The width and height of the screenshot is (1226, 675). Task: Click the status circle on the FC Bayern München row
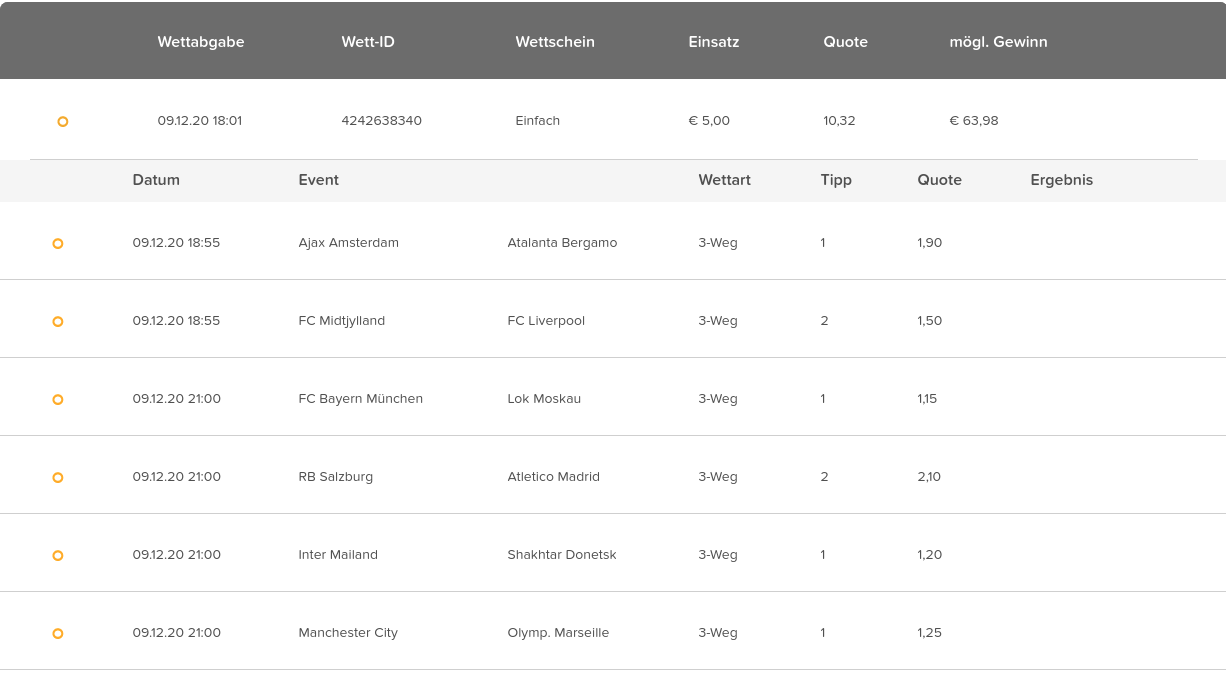[58, 399]
